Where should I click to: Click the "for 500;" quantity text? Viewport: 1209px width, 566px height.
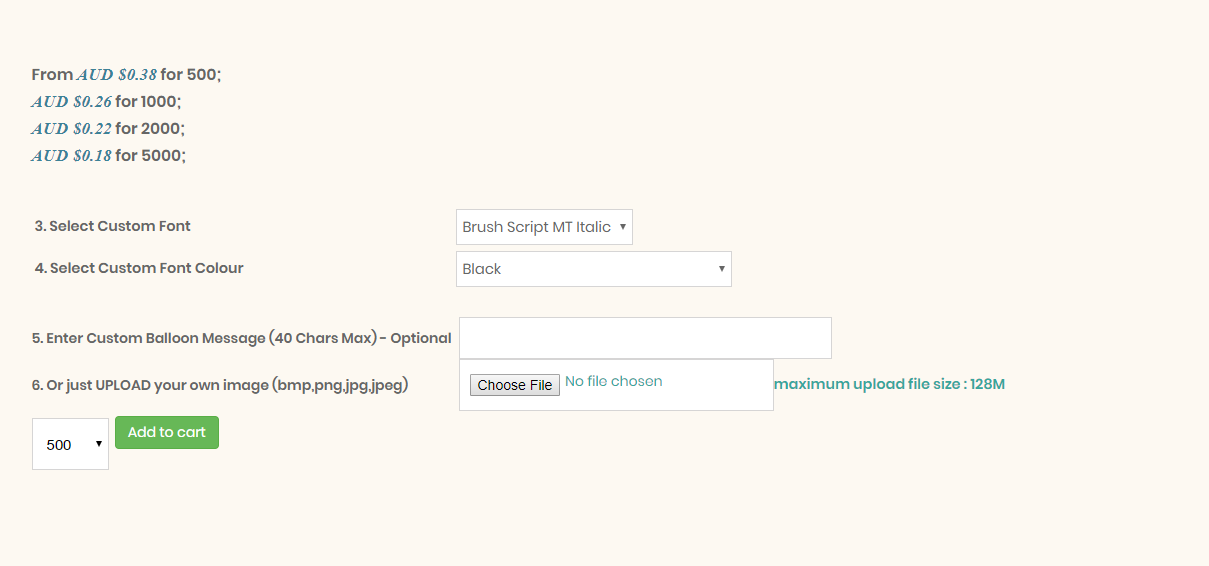click(191, 74)
